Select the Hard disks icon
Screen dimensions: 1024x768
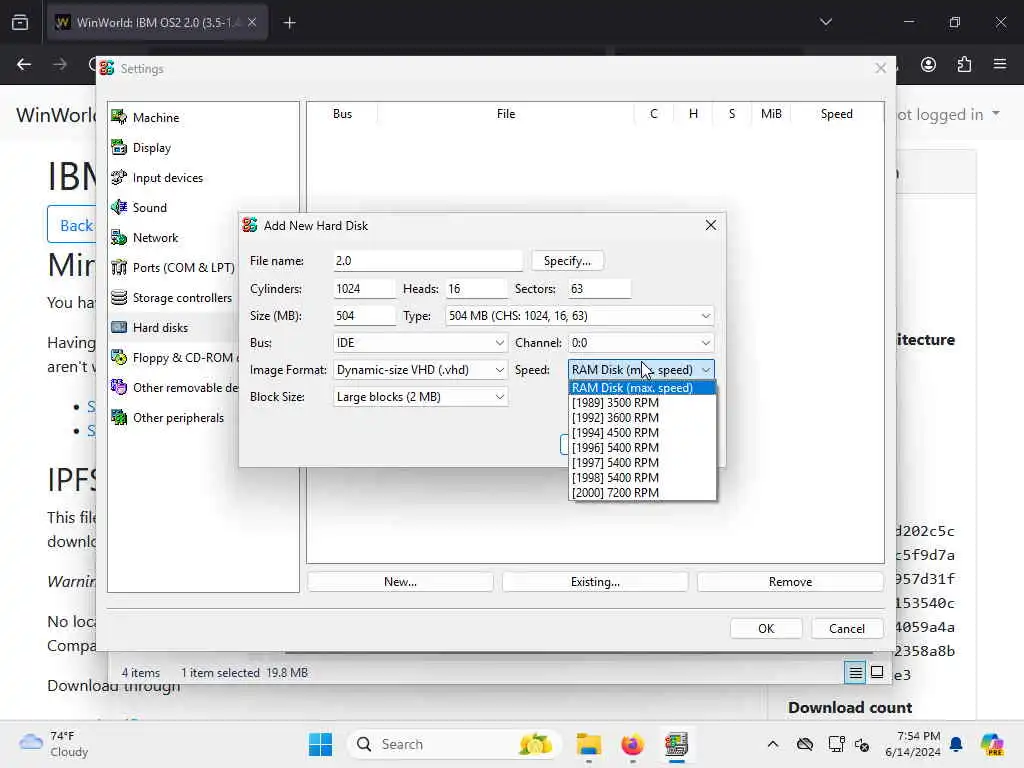point(119,327)
